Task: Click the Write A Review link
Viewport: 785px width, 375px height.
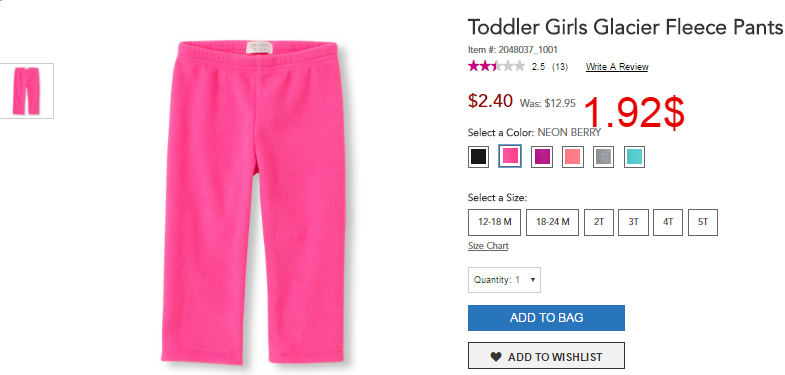Action: 617,67
